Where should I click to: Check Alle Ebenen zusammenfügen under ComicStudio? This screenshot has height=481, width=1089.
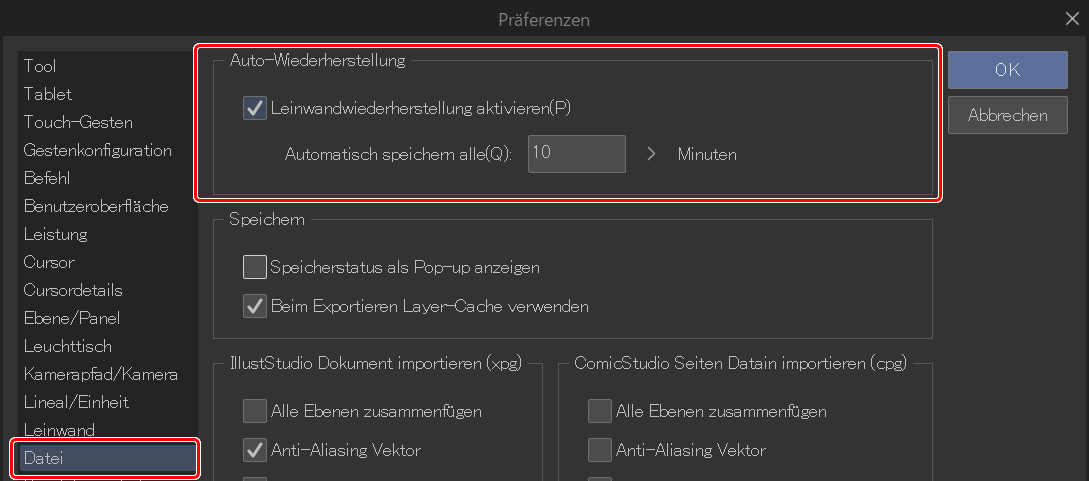click(599, 411)
